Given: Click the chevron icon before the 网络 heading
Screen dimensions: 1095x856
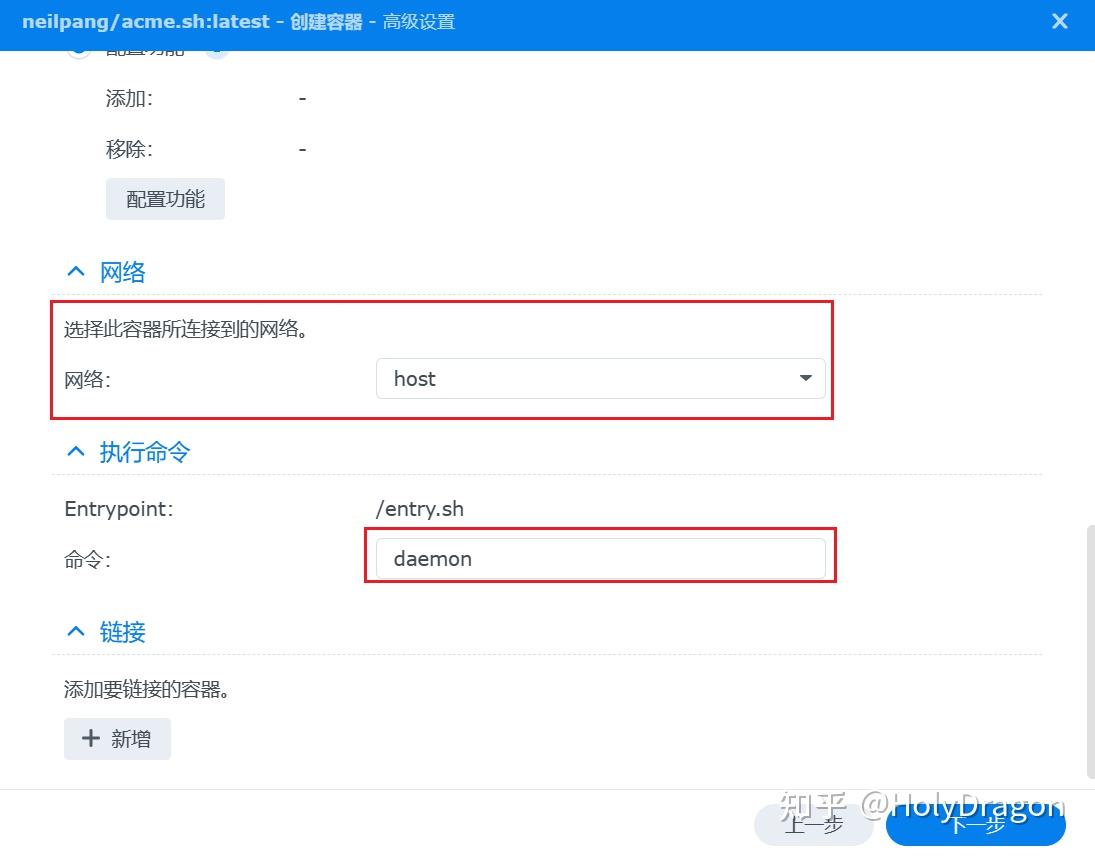Looking at the screenshot, I should 75,271.
